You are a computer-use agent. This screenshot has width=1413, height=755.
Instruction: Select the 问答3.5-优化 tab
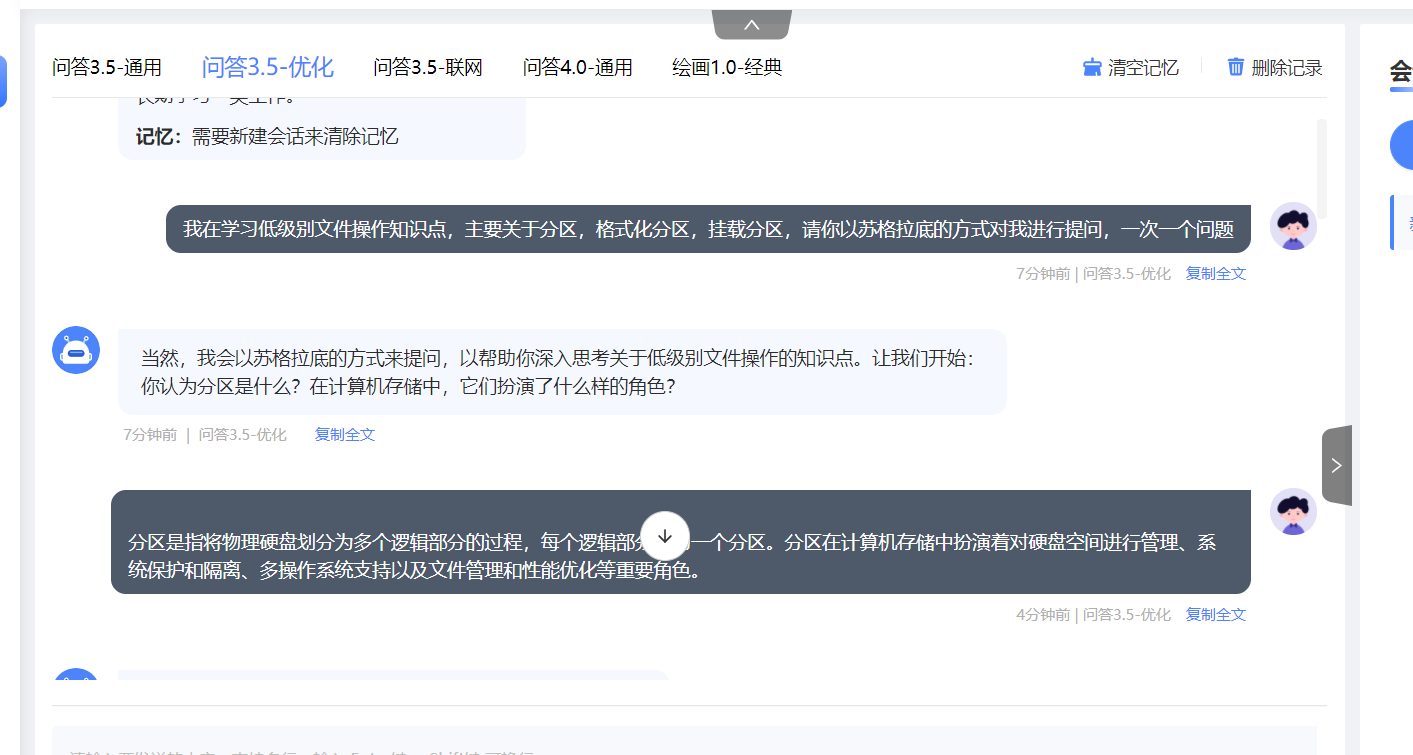tap(268, 67)
